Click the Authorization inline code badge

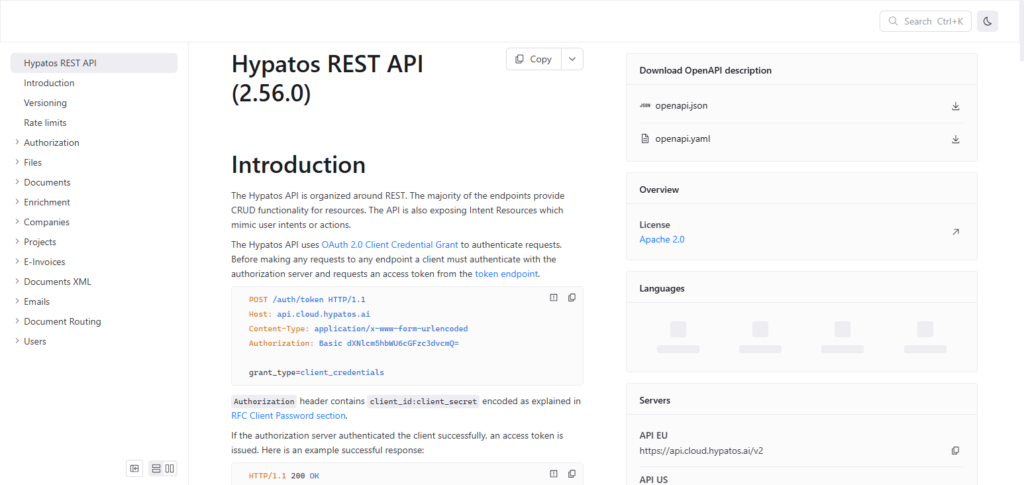[264, 401]
